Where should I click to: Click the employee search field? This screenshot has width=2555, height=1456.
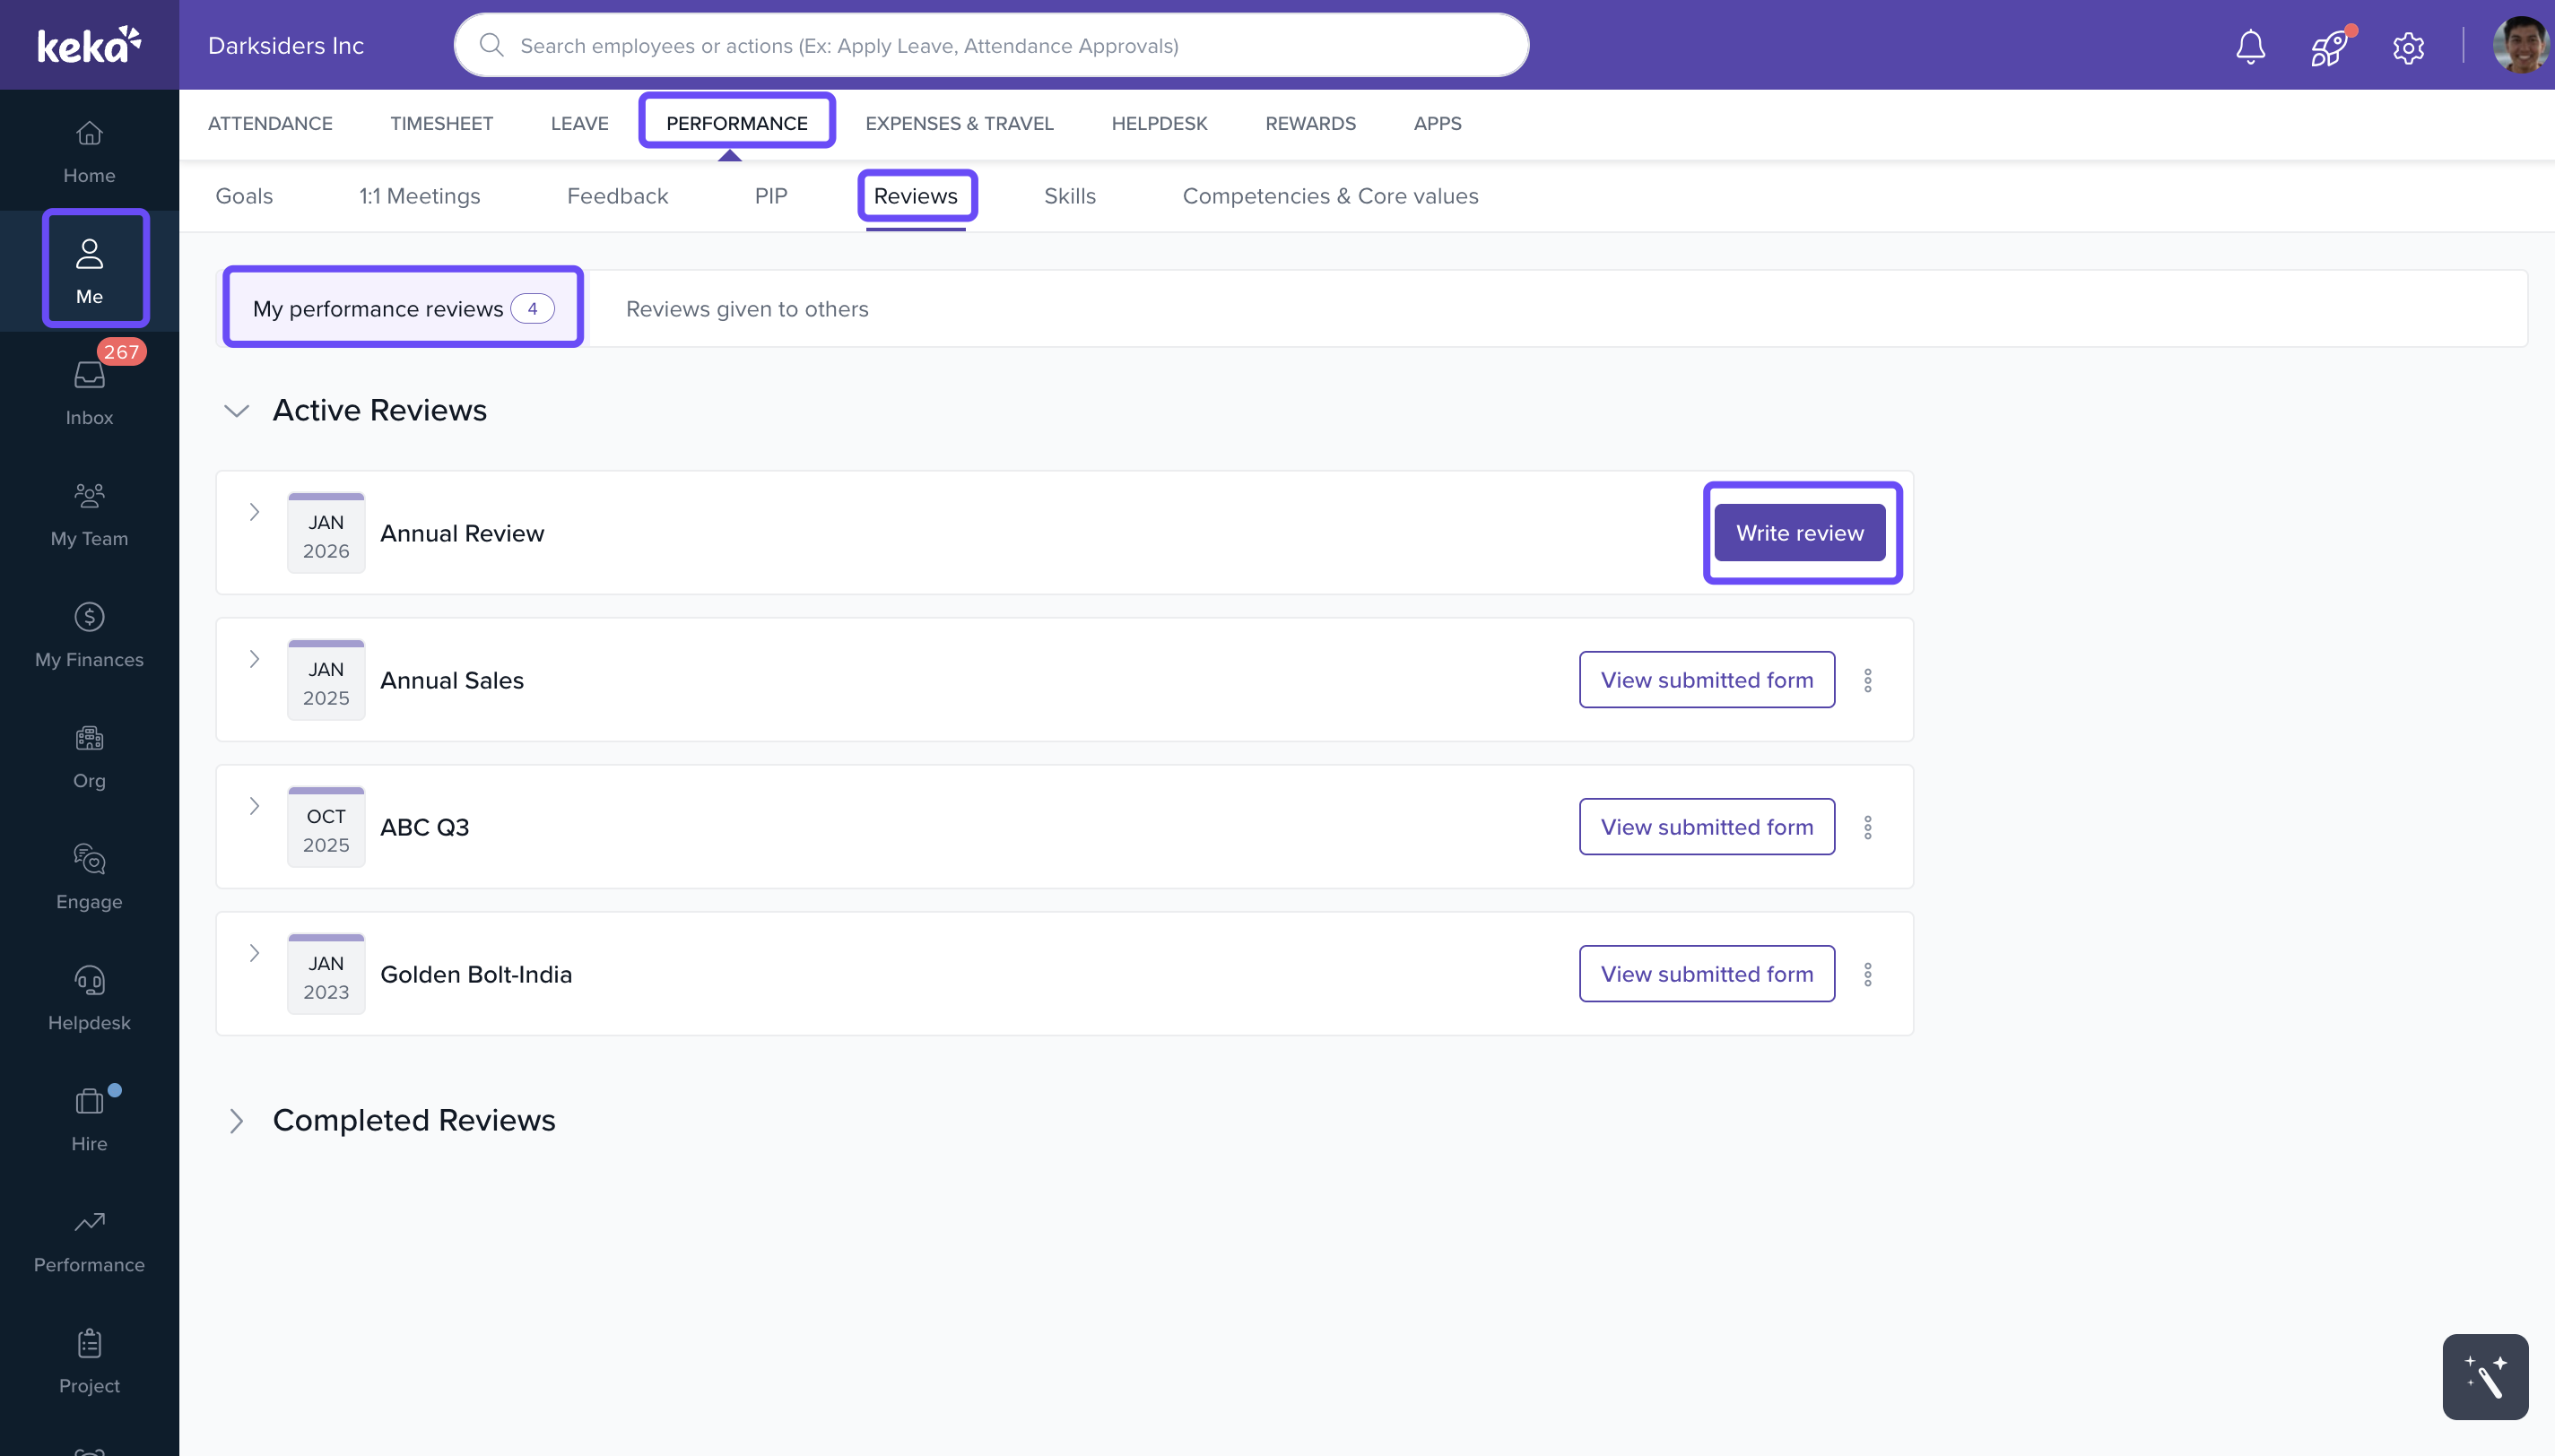[991, 45]
